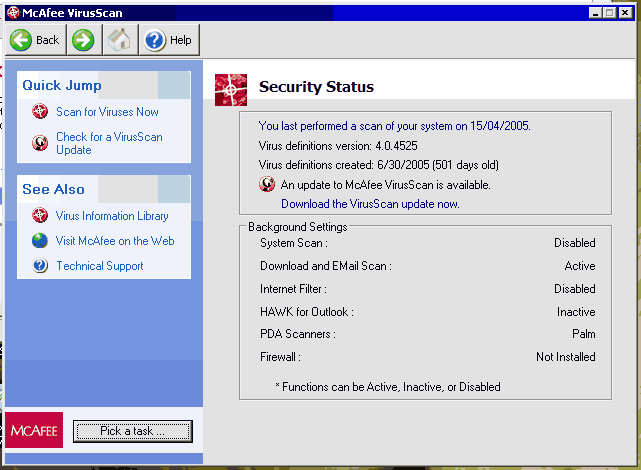Select Check for a VirusScan Update link
The image size is (641, 470).
(x=108, y=143)
